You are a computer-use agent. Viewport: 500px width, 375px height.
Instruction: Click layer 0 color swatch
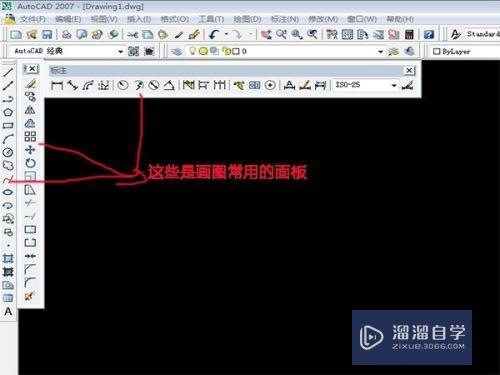(x=236, y=51)
